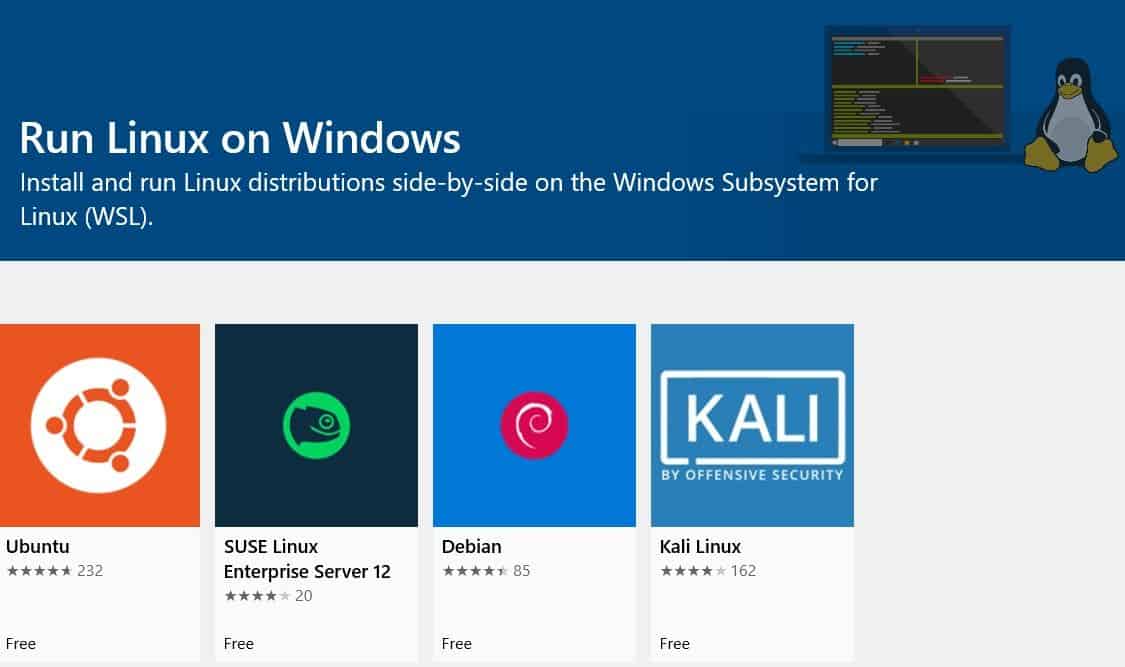
Task: View Ubuntu's star rating with 232 reviews
Action: pos(55,571)
